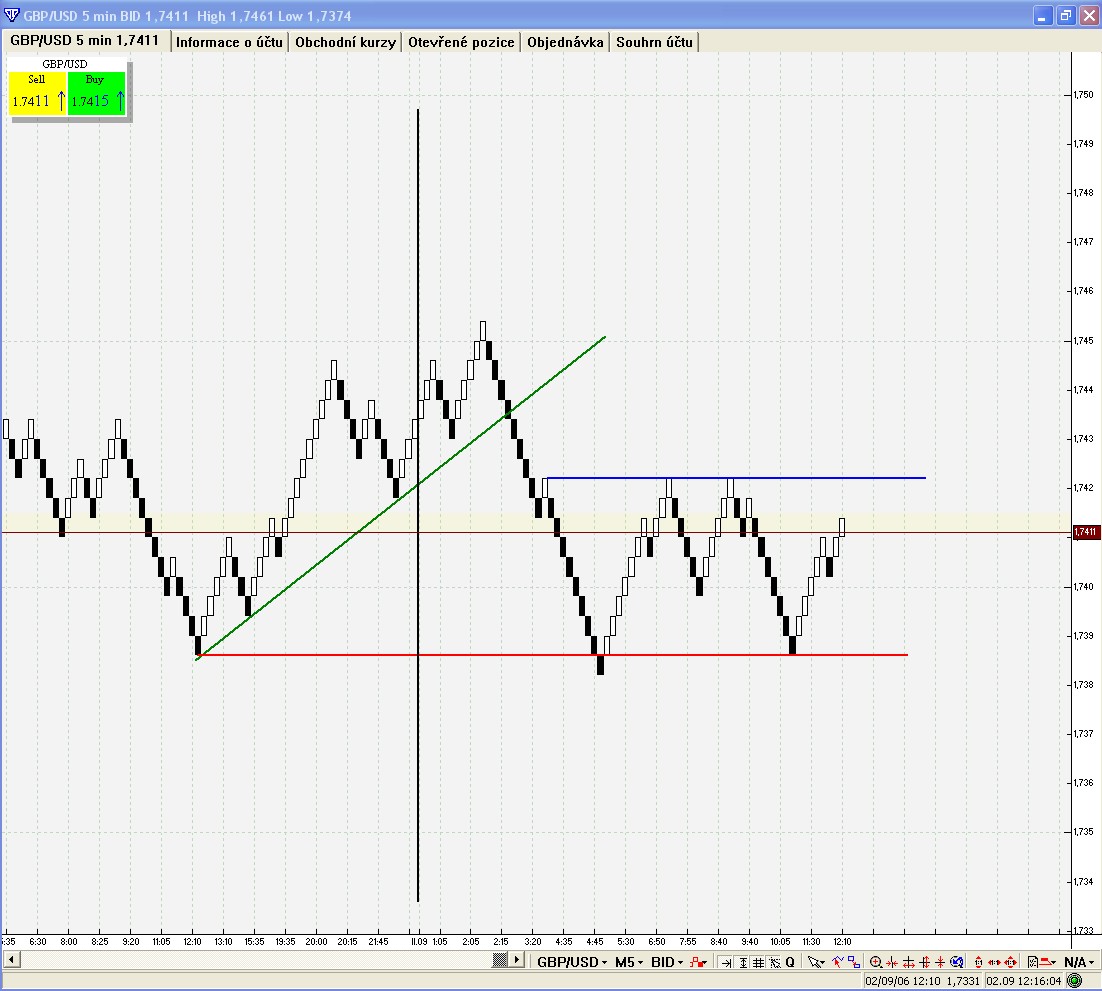Select the blue horizontal resistance line
This screenshot has height=991, width=1102.
point(736,478)
